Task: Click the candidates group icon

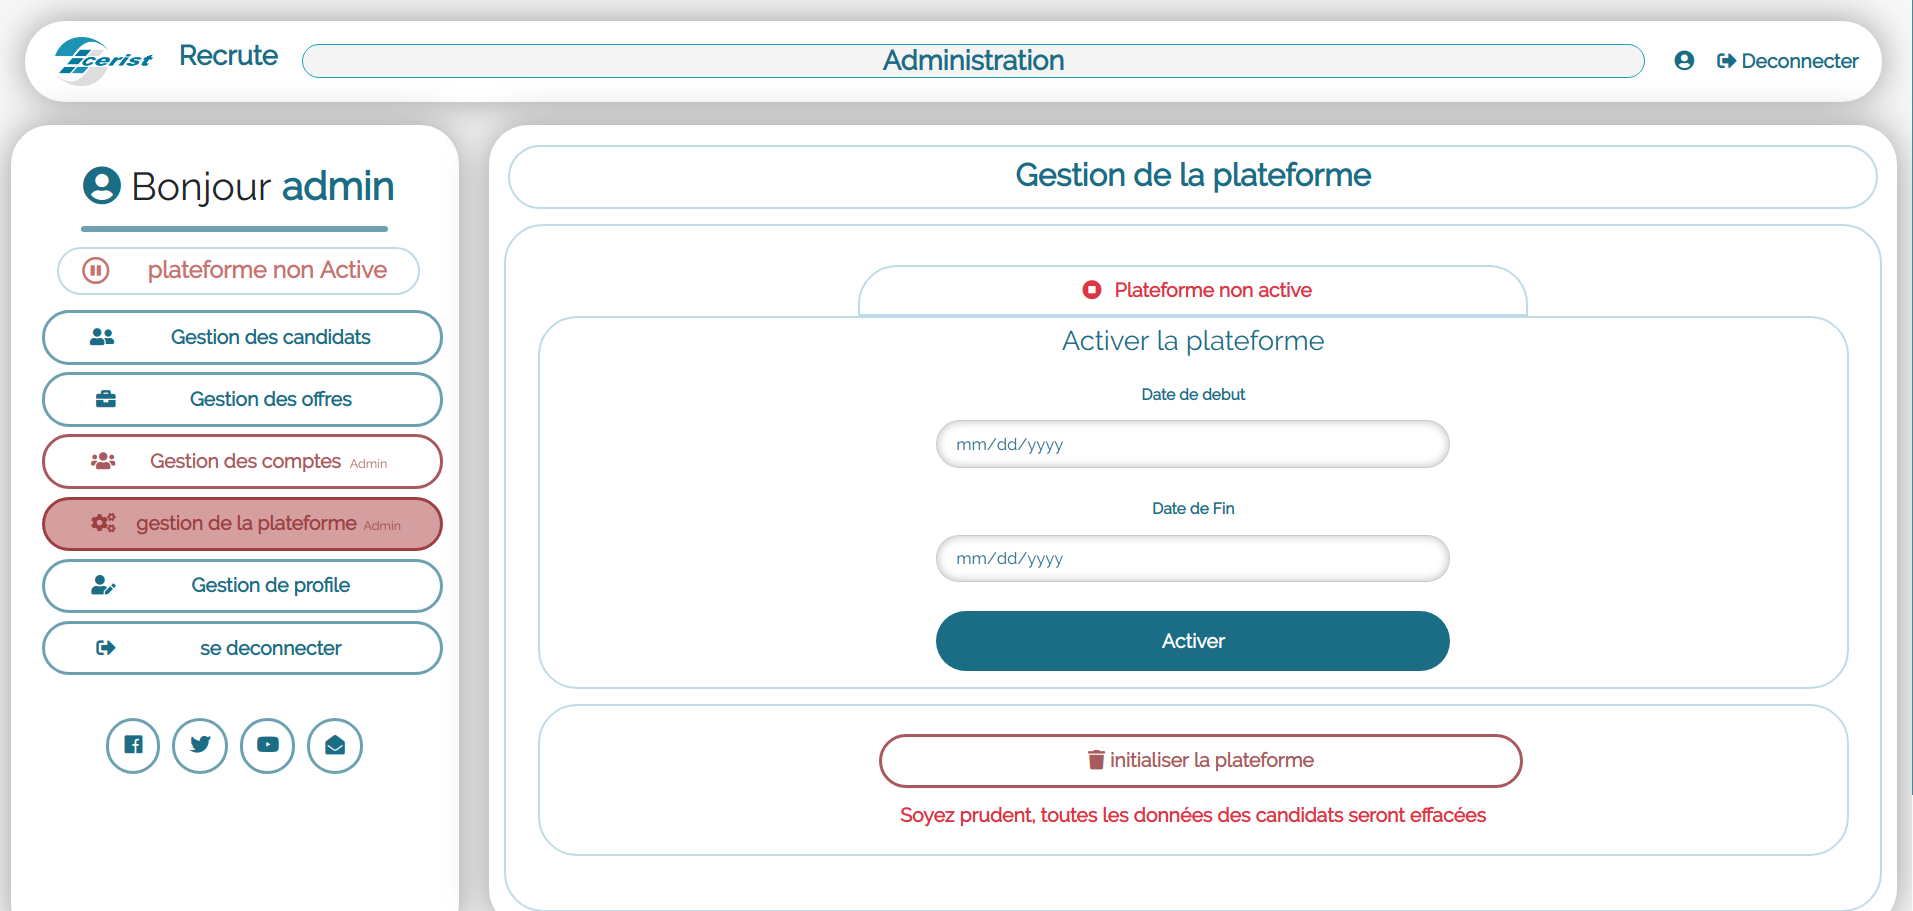Action: [x=102, y=337]
